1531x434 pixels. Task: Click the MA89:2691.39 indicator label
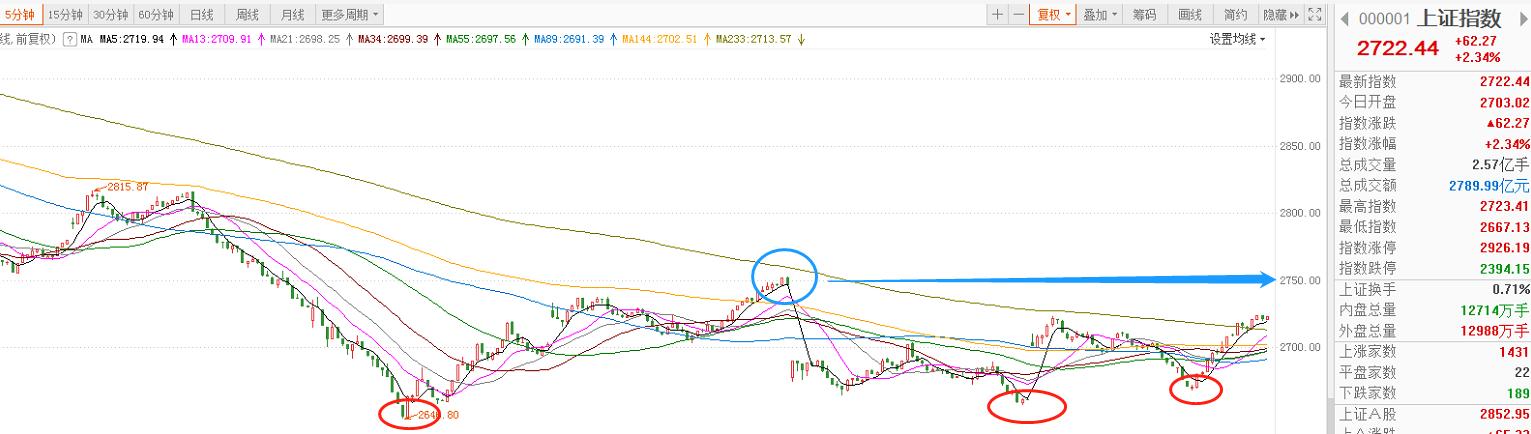569,39
